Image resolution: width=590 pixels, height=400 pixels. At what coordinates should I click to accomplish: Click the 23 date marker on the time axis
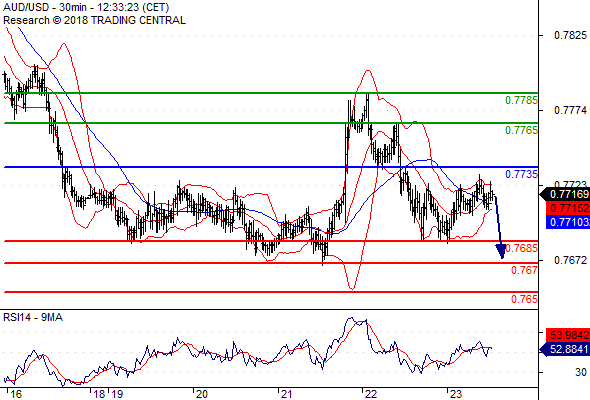(x=456, y=394)
